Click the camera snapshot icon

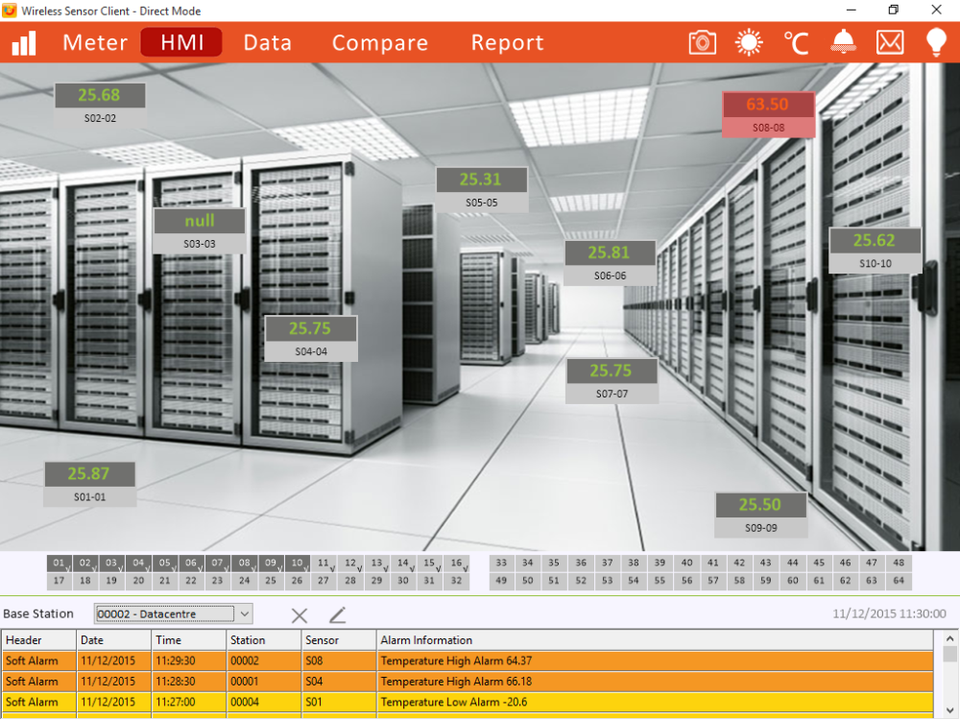tap(702, 42)
